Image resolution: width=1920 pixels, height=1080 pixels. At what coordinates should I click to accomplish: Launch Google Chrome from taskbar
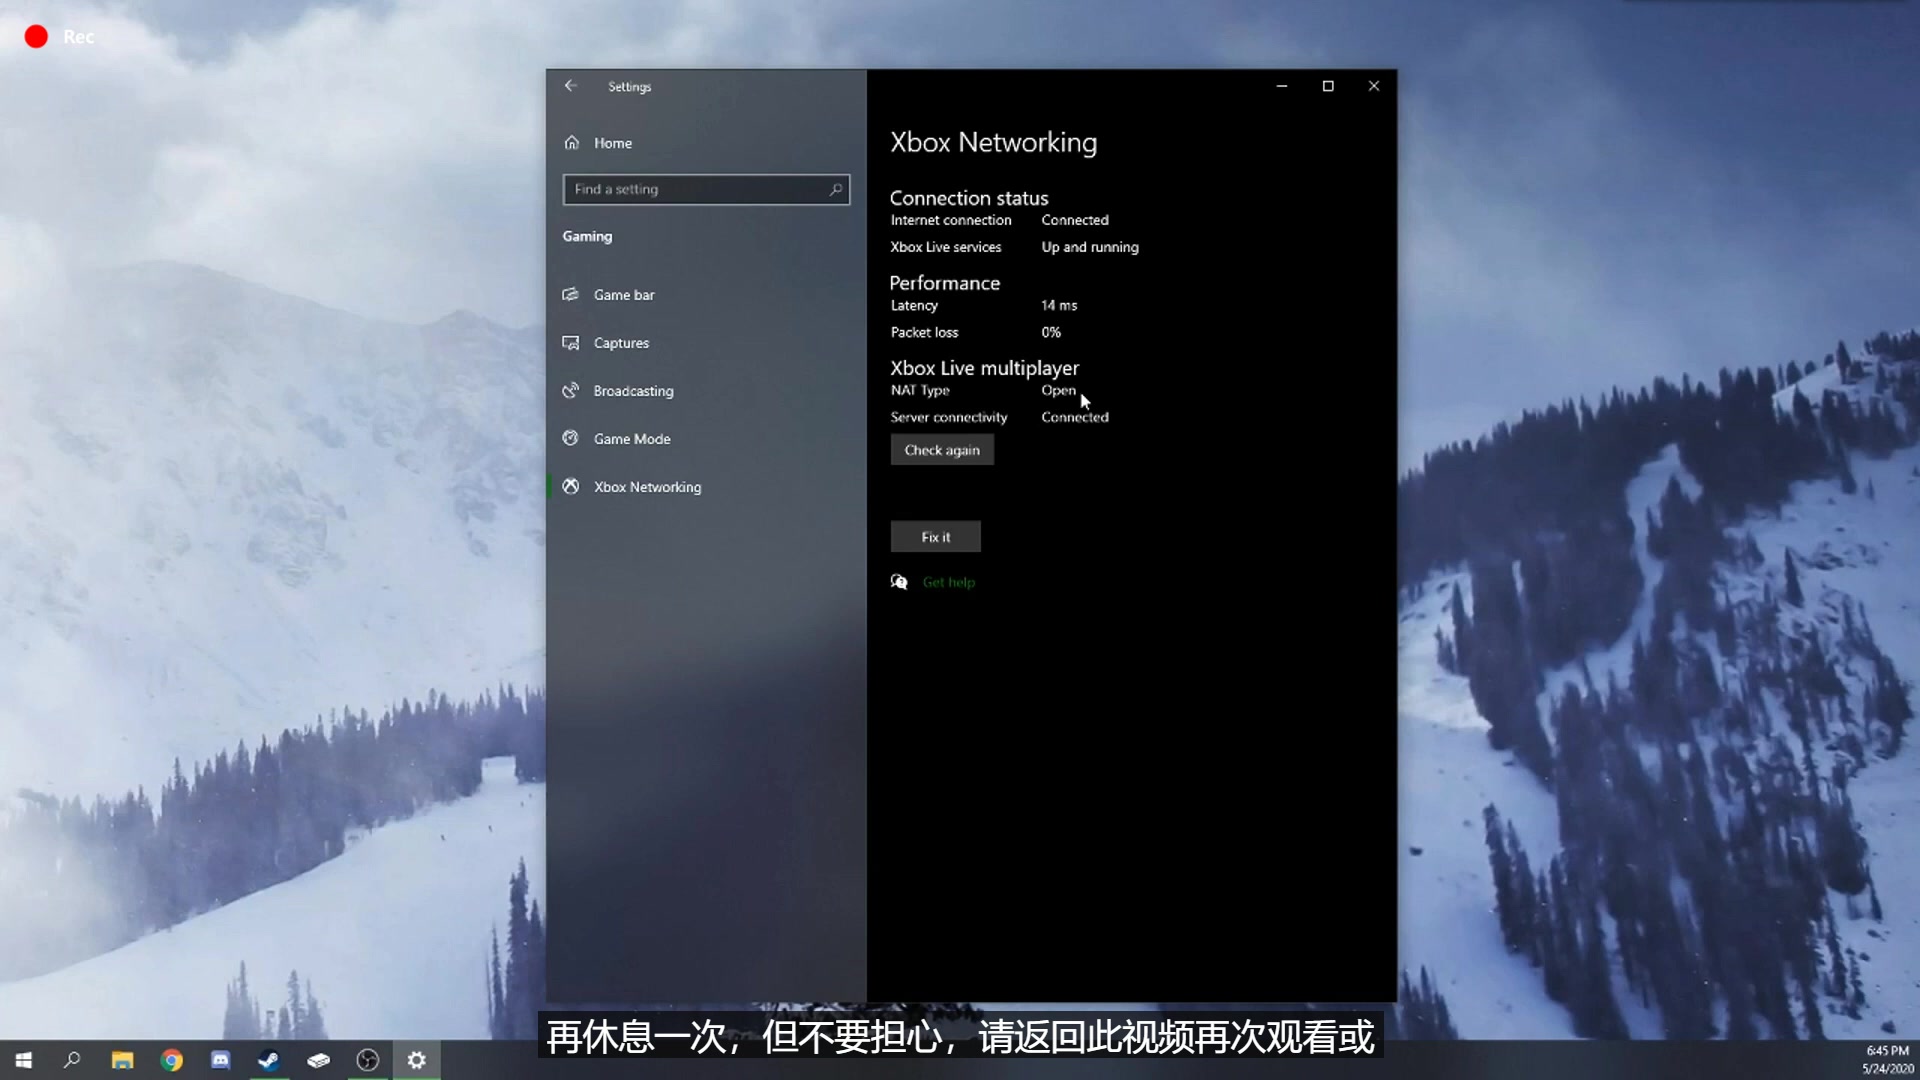pos(171,1060)
